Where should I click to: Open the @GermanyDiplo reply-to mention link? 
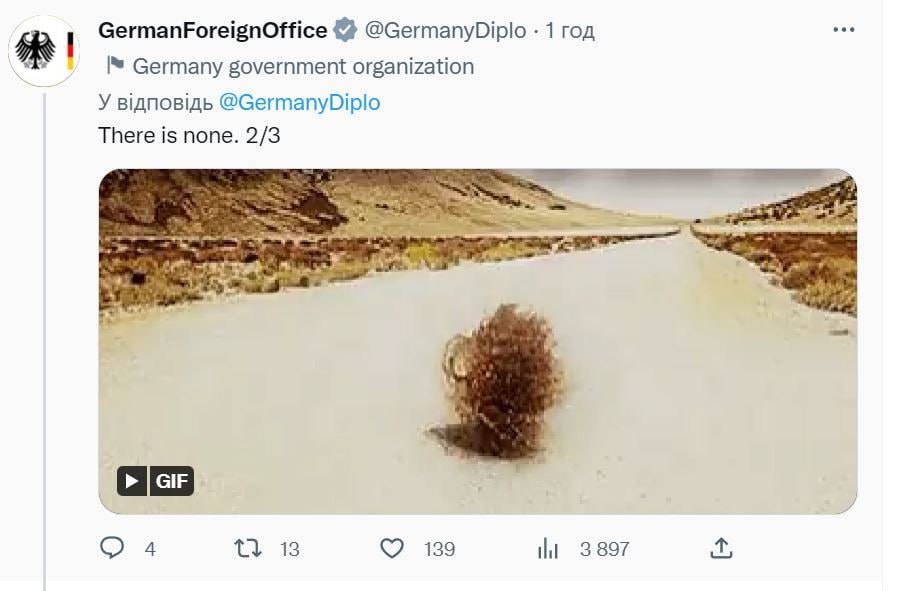click(299, 102)
